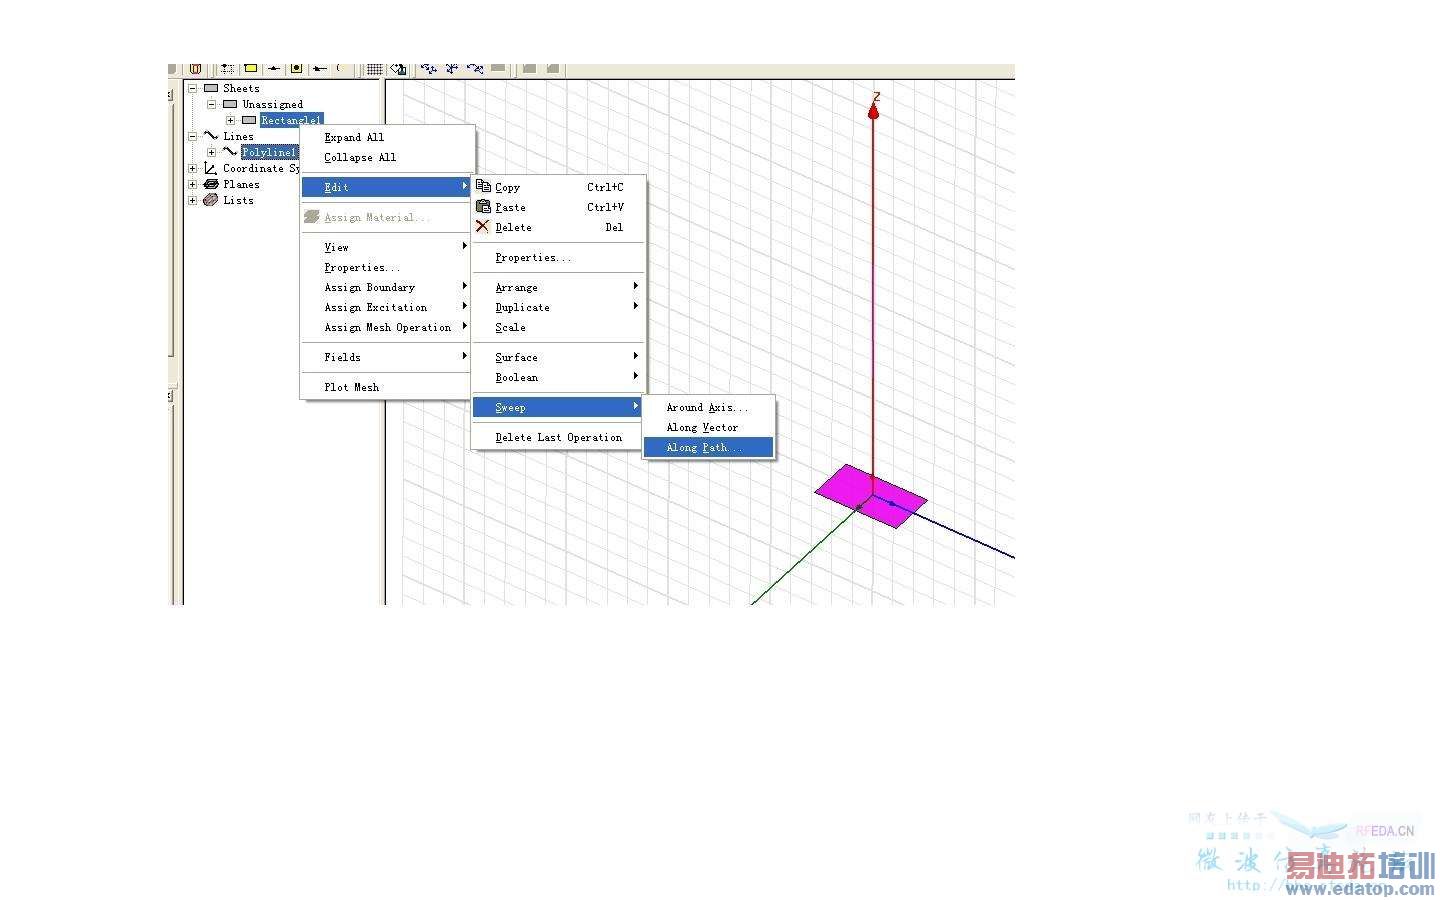1440x900 pixels.
Task: Choose Collapse All from the context menu
Action: (387, 157)
